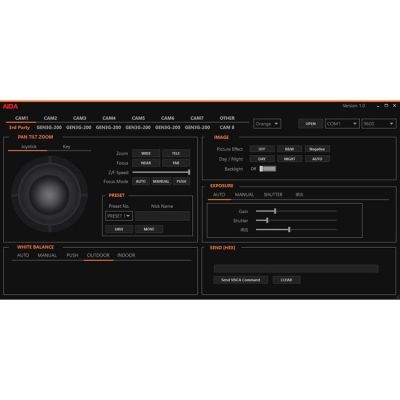Set Day/Night mode to NIGHT

pyautogui.click(x=289, y=159)
